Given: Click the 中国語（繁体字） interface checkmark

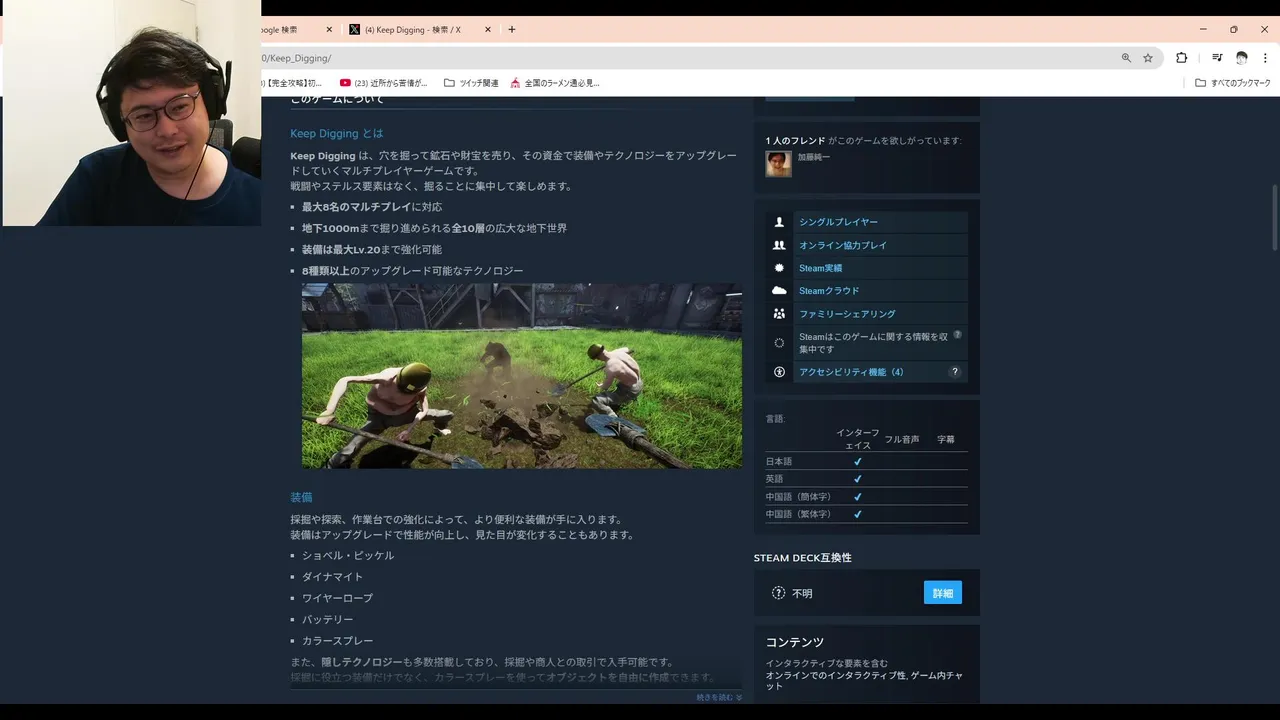Looking at the screenshot, I should tap(858, 514).
